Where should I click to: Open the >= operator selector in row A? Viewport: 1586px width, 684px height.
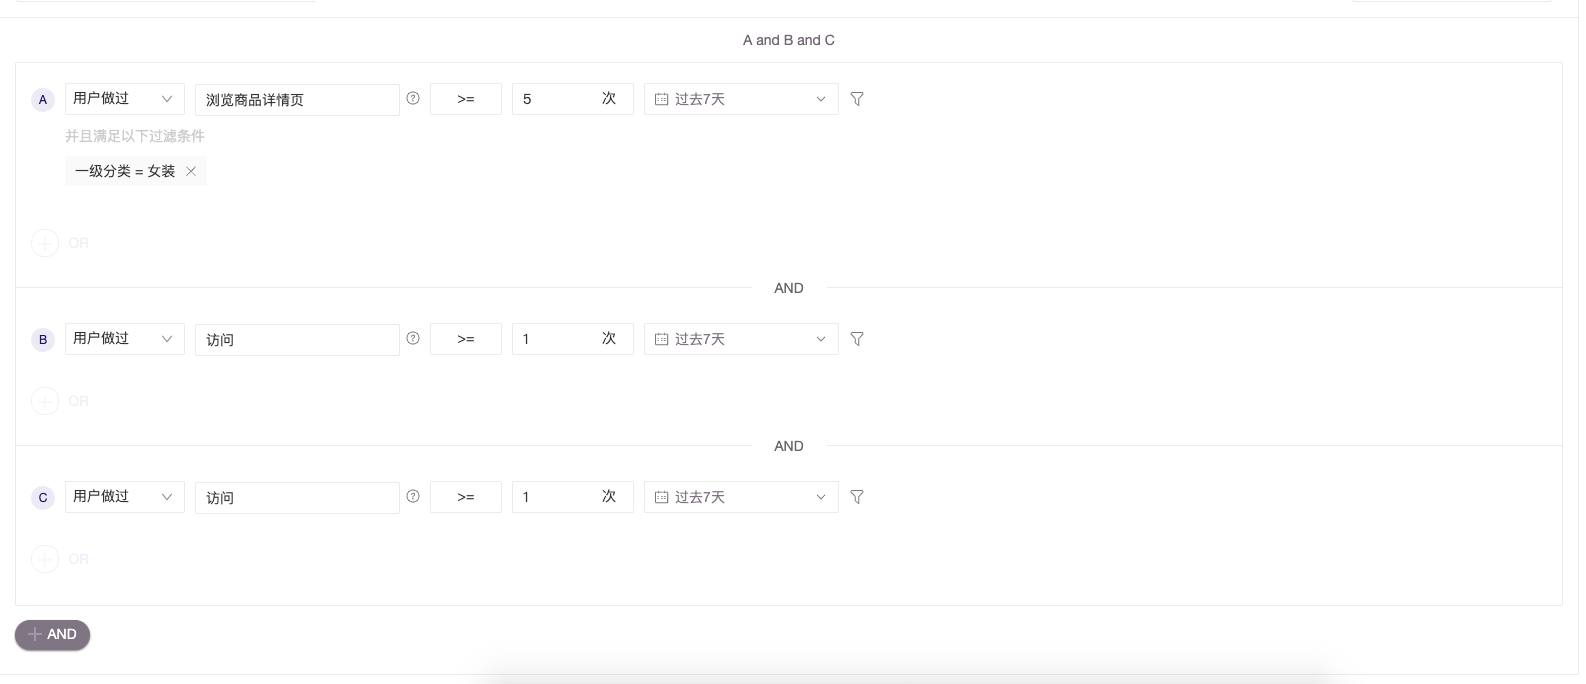coord(466,99)
